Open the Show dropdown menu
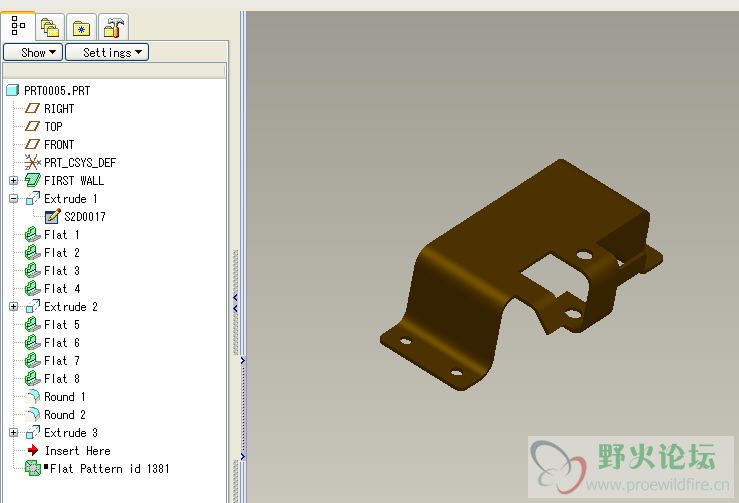Screen dimensions: 739x503 click(33, 52)
